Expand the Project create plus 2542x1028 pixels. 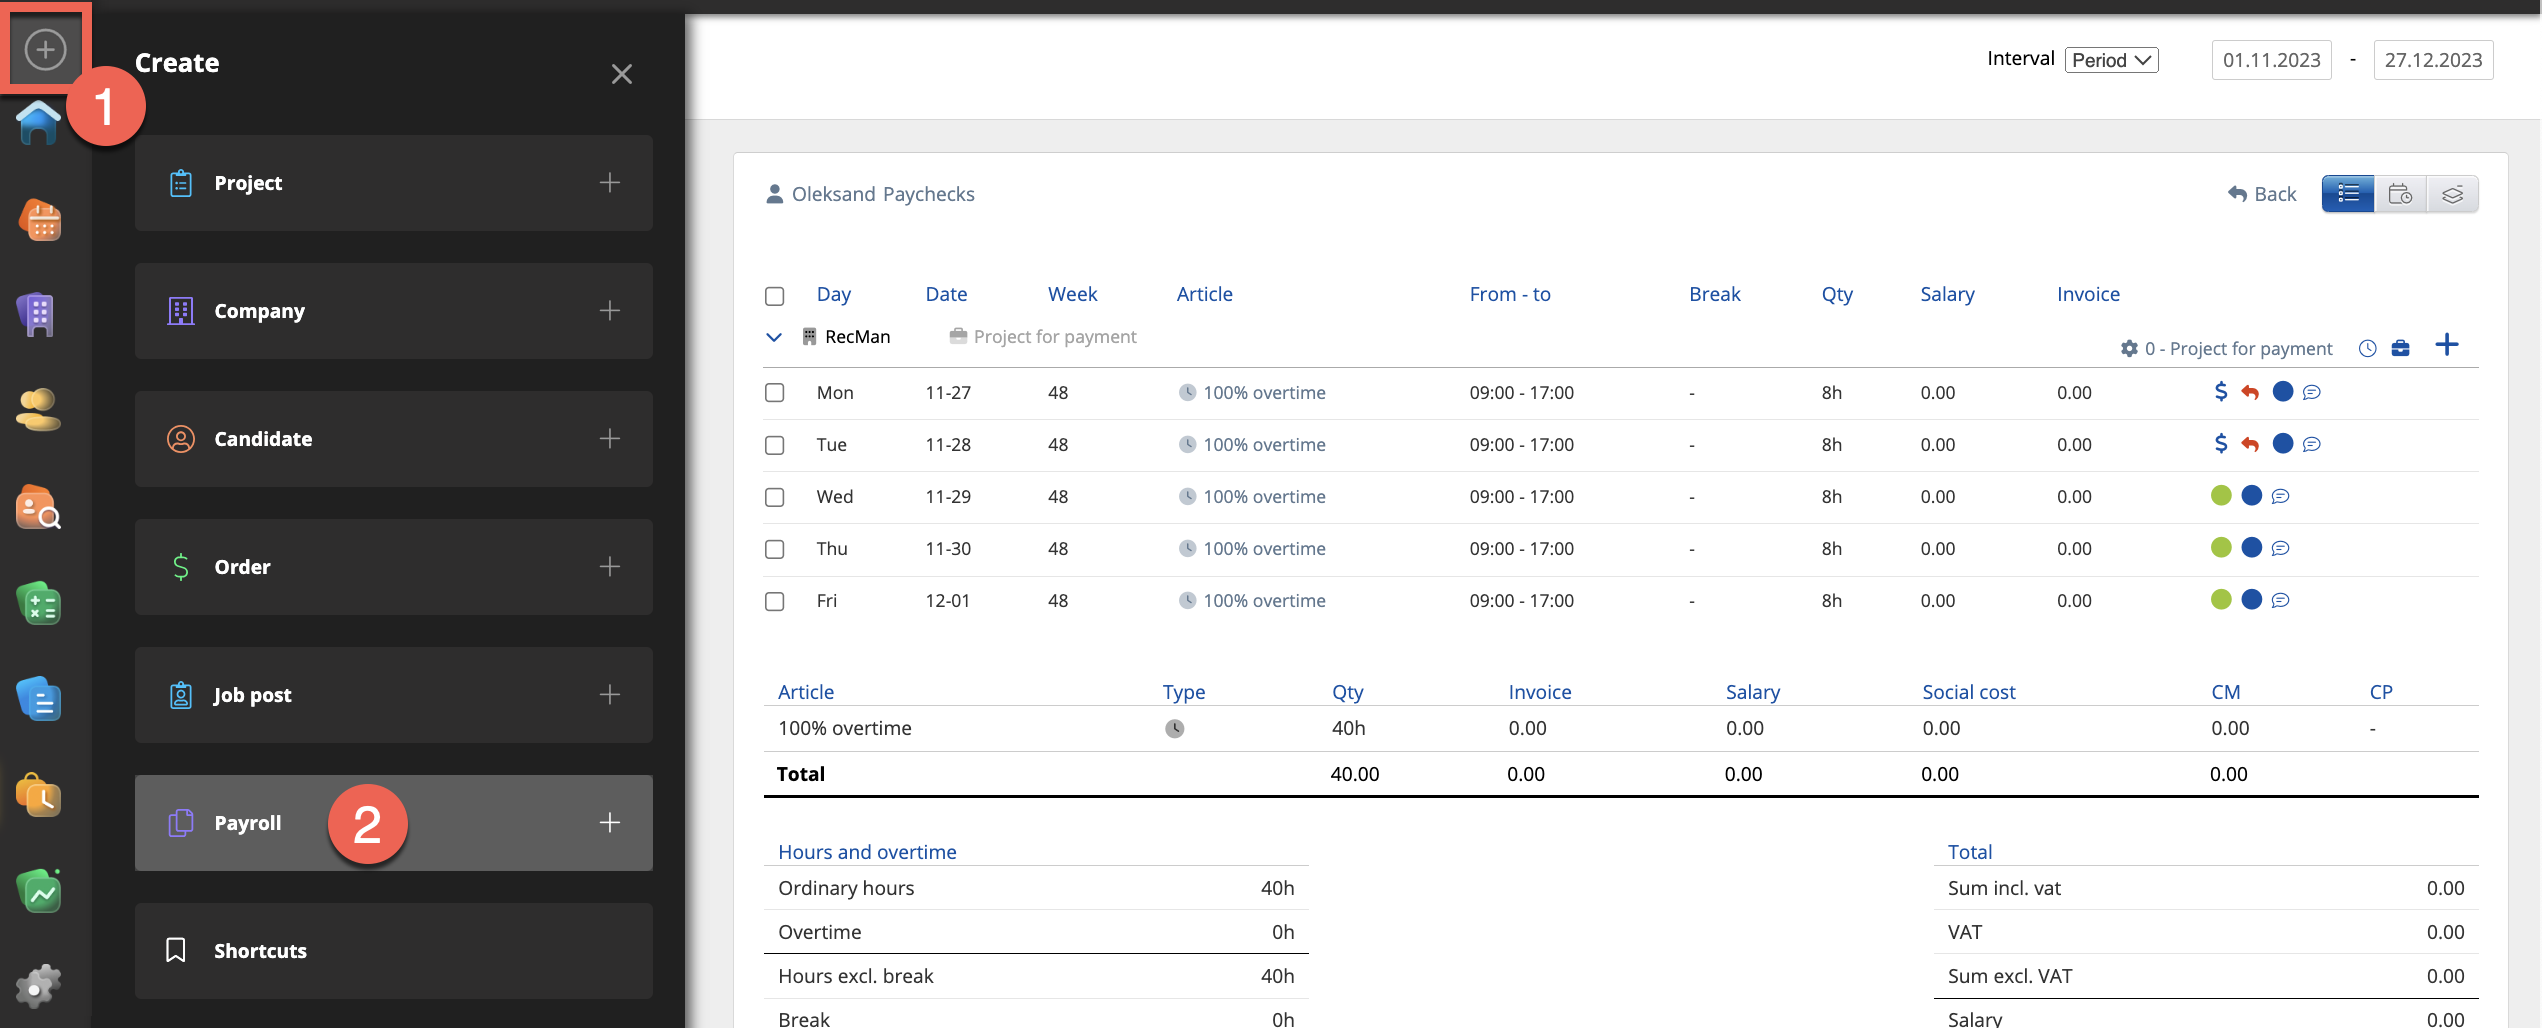coord(609,183)
